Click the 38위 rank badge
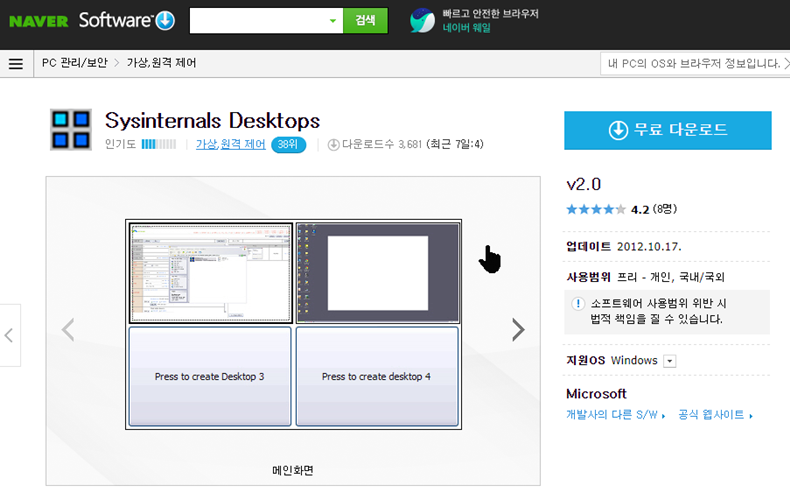This screenshot has height=492, width=790. (288, 145)
